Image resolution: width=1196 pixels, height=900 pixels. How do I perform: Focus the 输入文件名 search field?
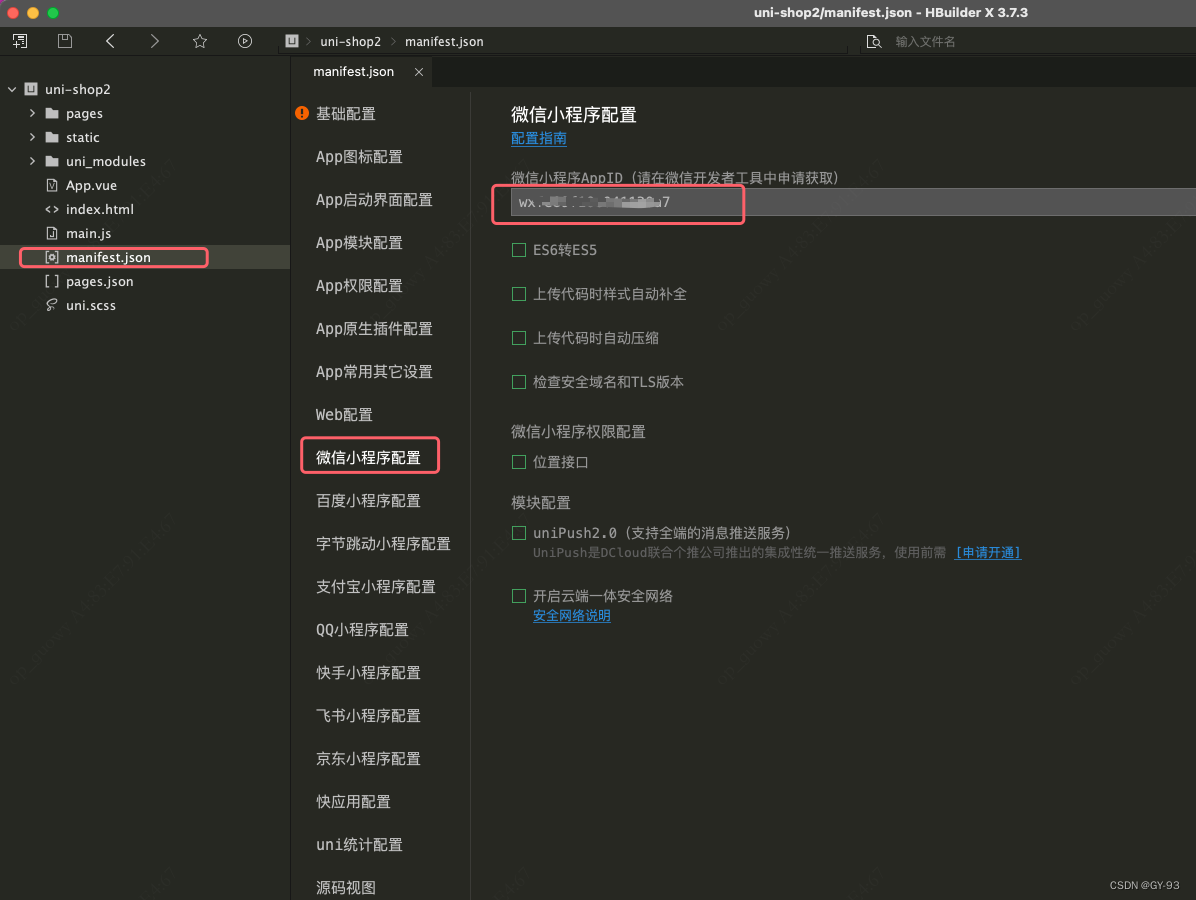point(924,41)
